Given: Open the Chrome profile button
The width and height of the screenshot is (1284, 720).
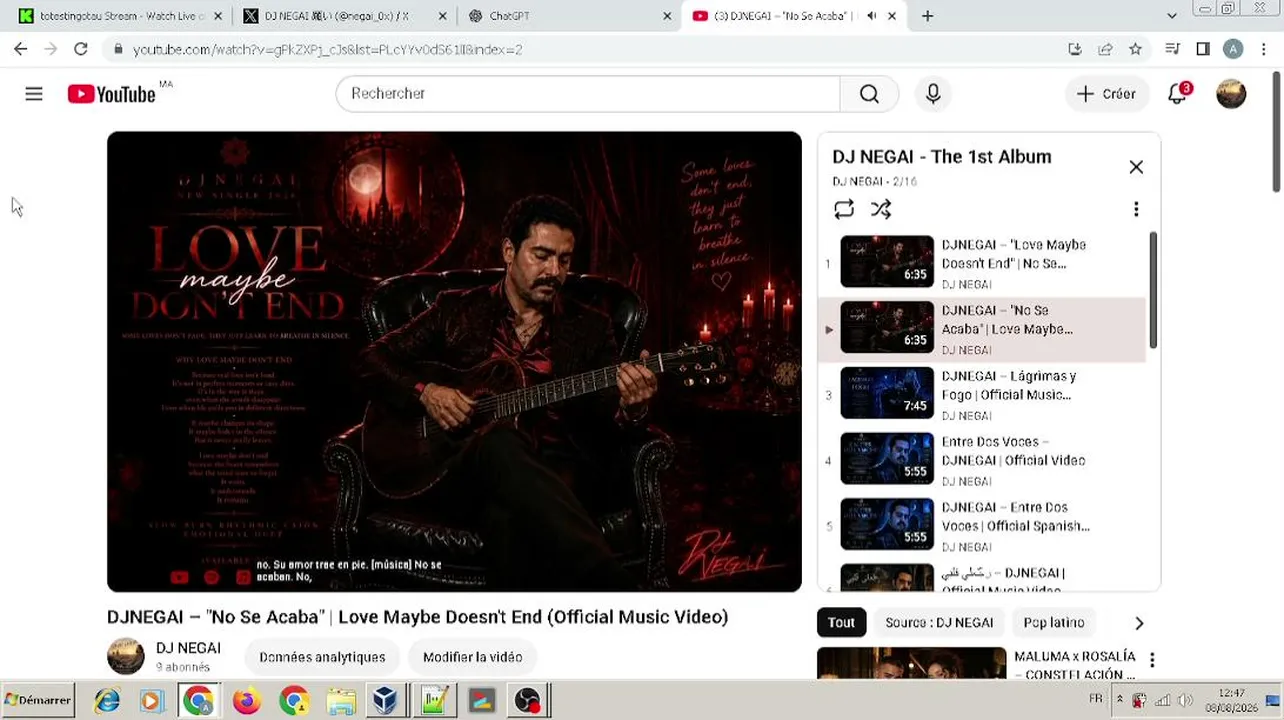Looking at the screenshot, I should [x=1233, y=49].
